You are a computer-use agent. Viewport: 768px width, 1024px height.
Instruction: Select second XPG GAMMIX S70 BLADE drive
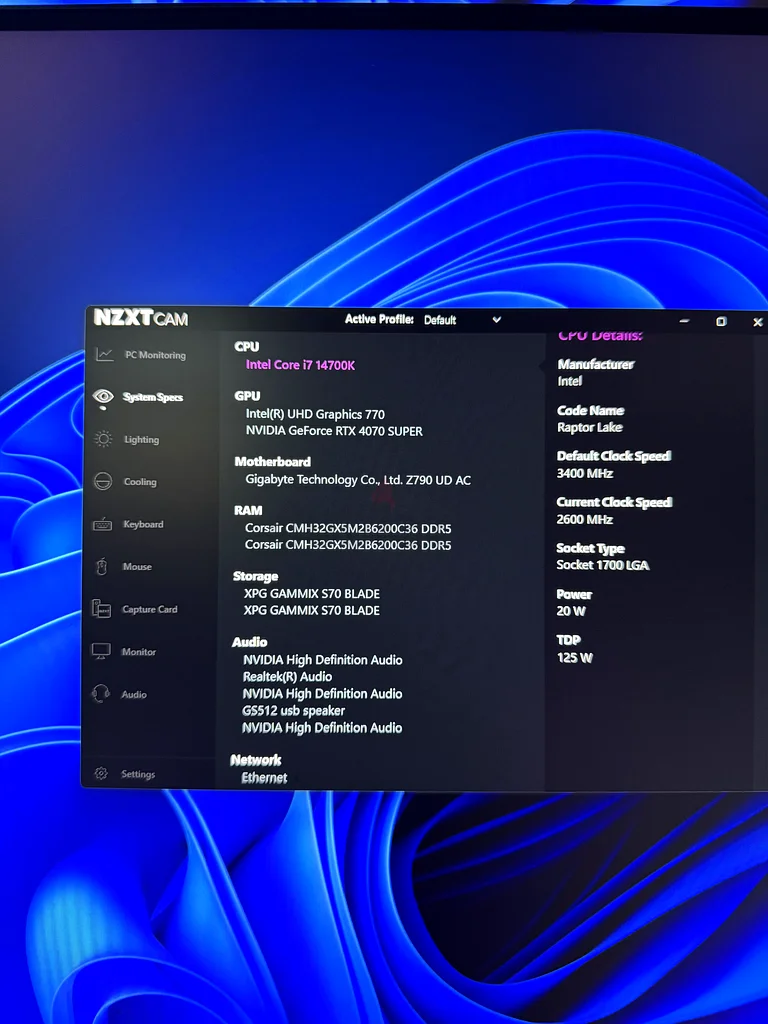pos(312,611)
